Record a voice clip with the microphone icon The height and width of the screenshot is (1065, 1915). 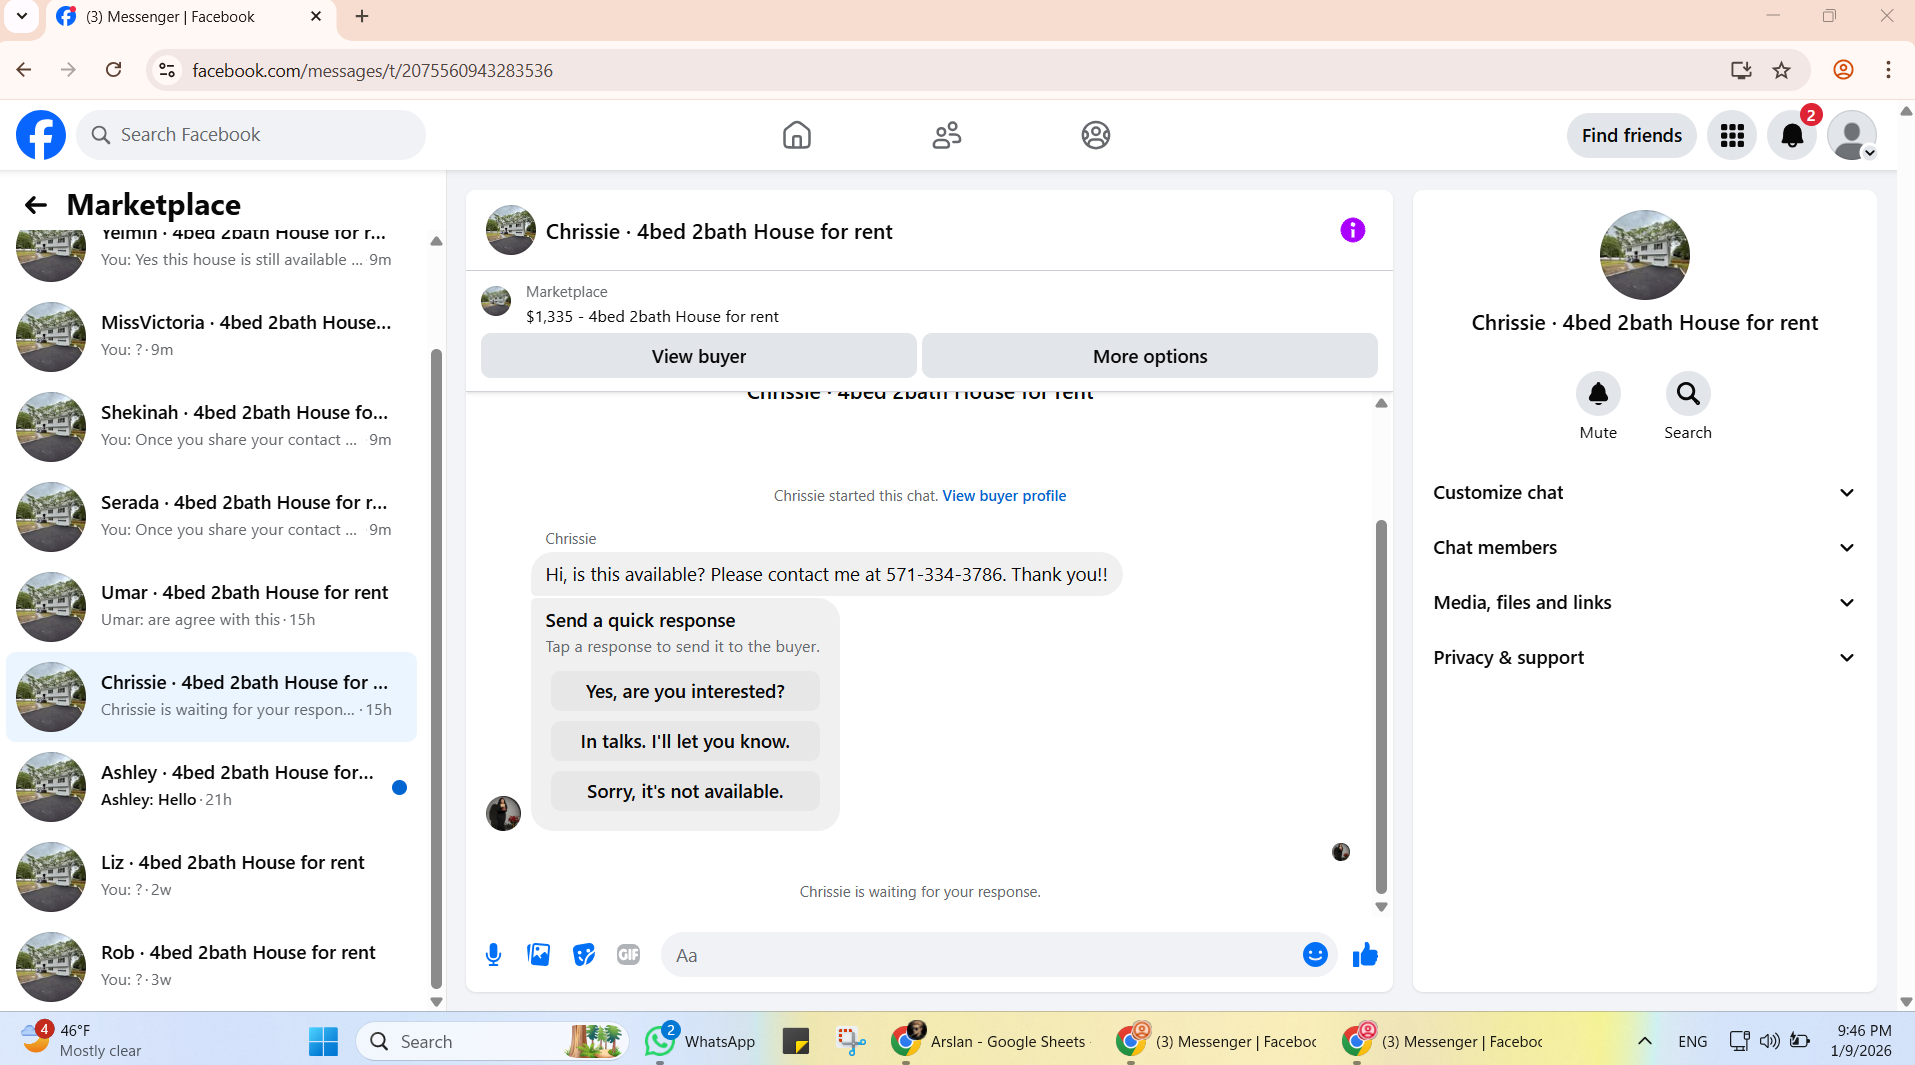[x=493, y=955]
